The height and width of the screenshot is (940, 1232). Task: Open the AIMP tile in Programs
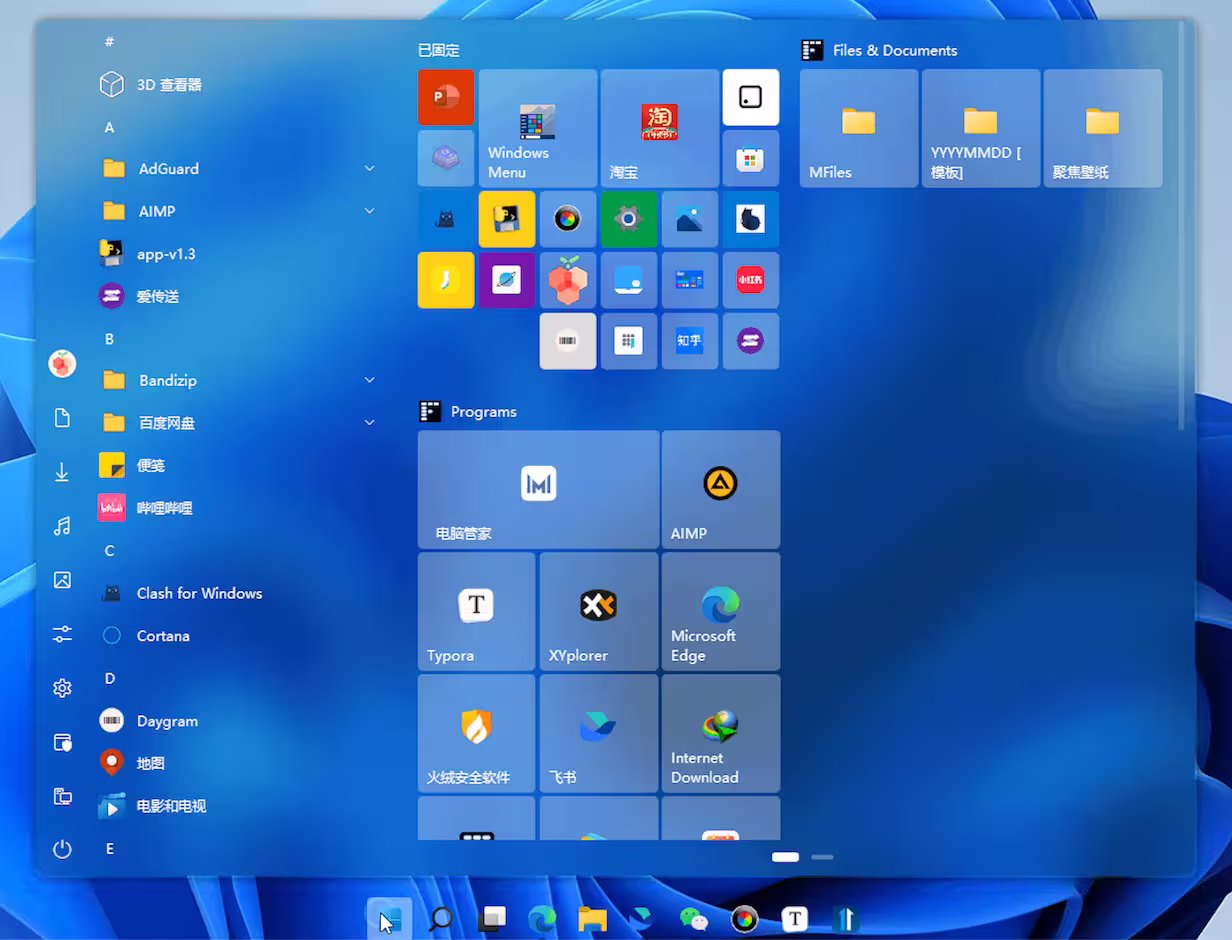coord(721,490)
